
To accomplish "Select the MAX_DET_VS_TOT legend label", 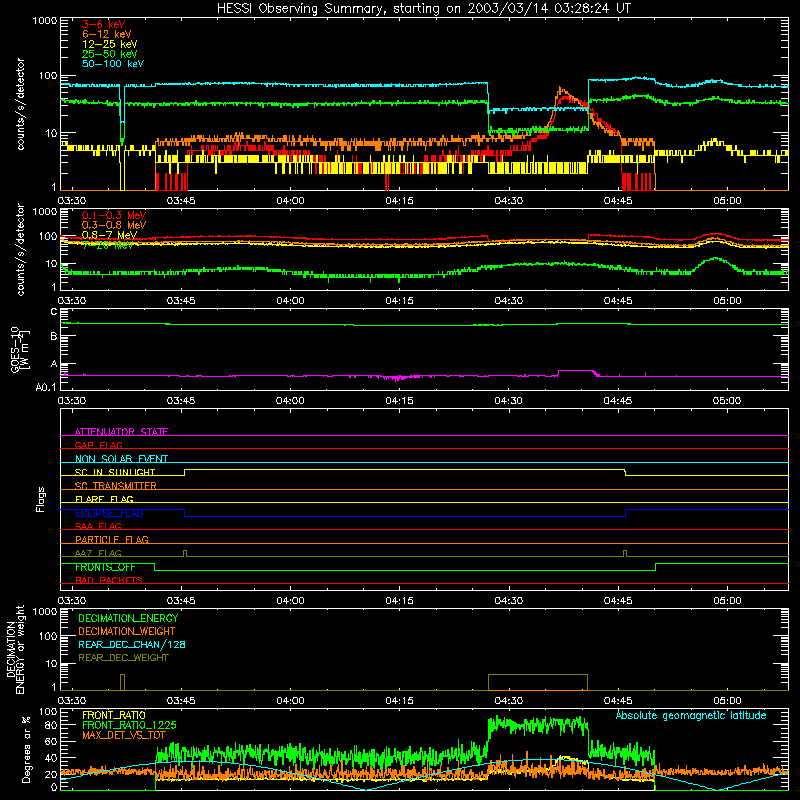I will pyautogui.click(x=124, y=735).
